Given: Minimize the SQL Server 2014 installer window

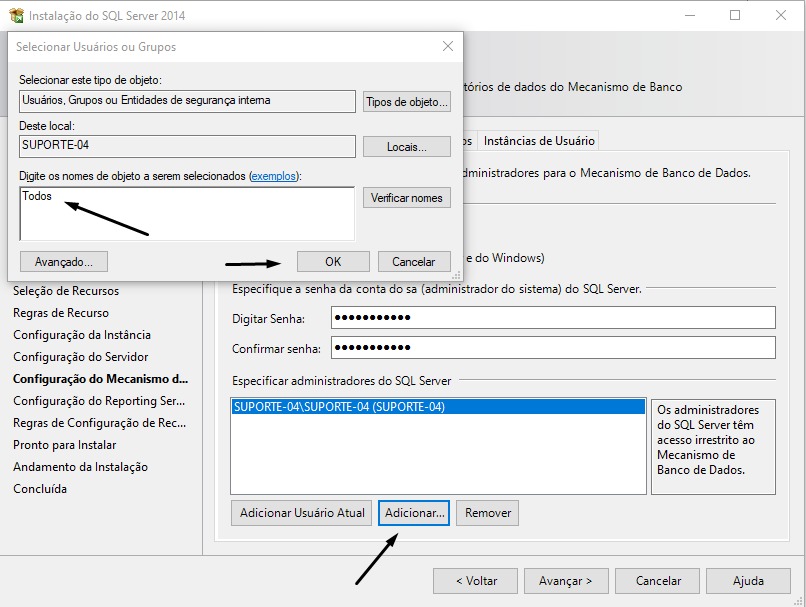Looking at the screenshot, I should pyautogui.click(x=690, y=15).
